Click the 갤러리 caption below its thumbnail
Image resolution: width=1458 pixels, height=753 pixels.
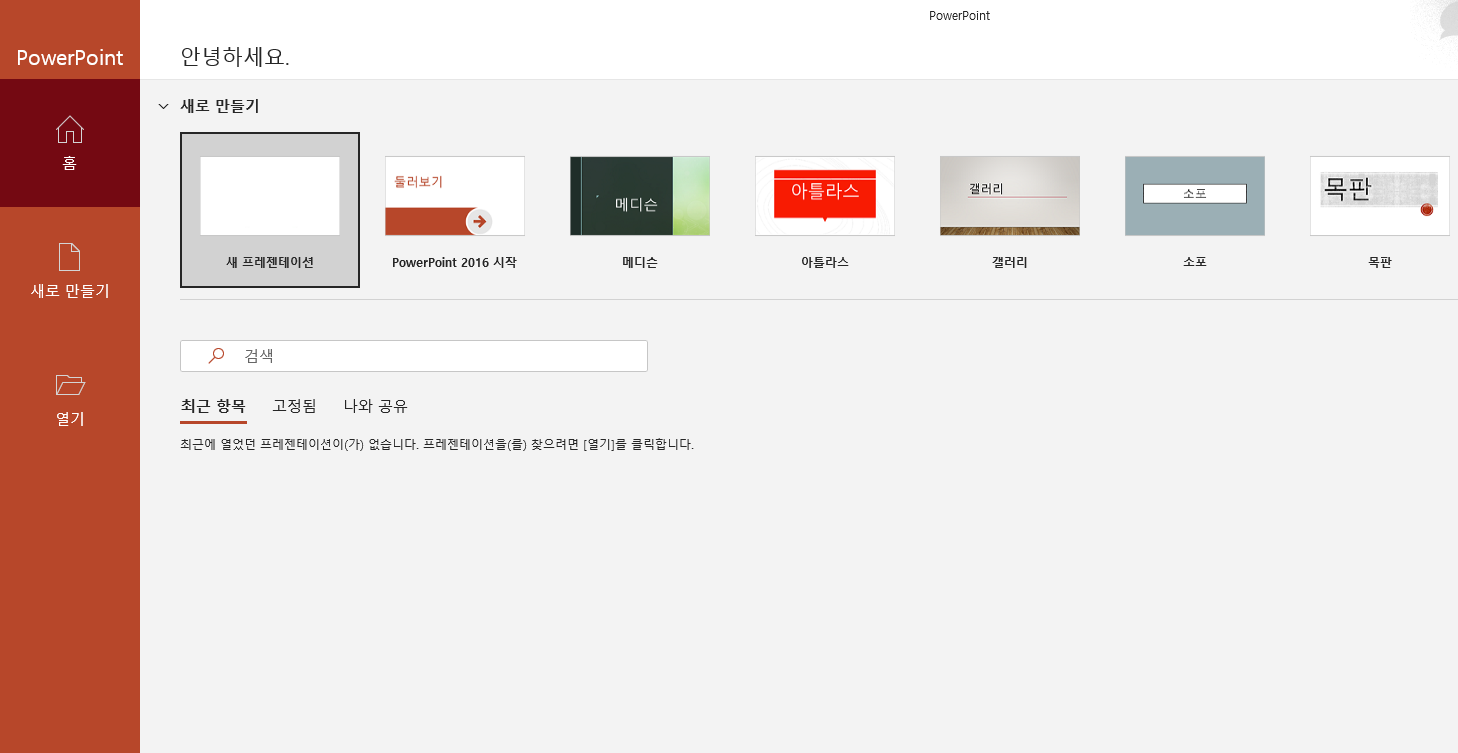tap(1010, 263)
